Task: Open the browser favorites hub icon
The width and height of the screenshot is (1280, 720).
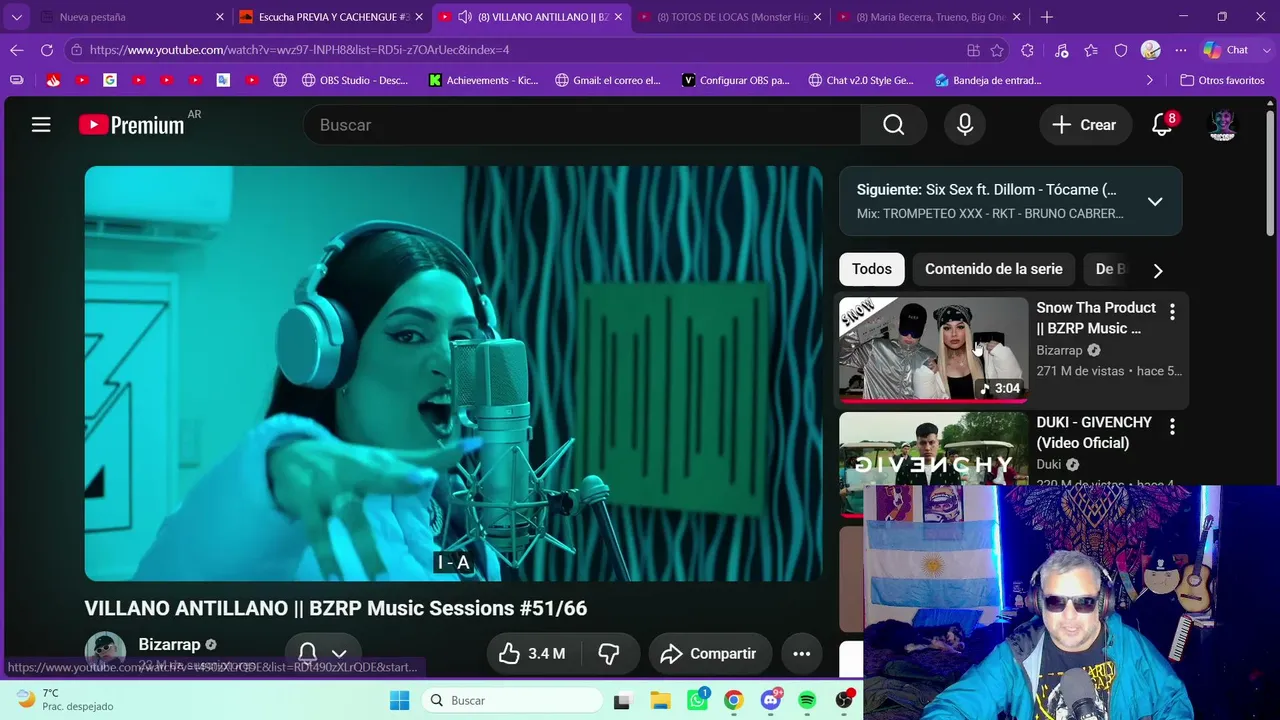Action: pos(1091,50)
